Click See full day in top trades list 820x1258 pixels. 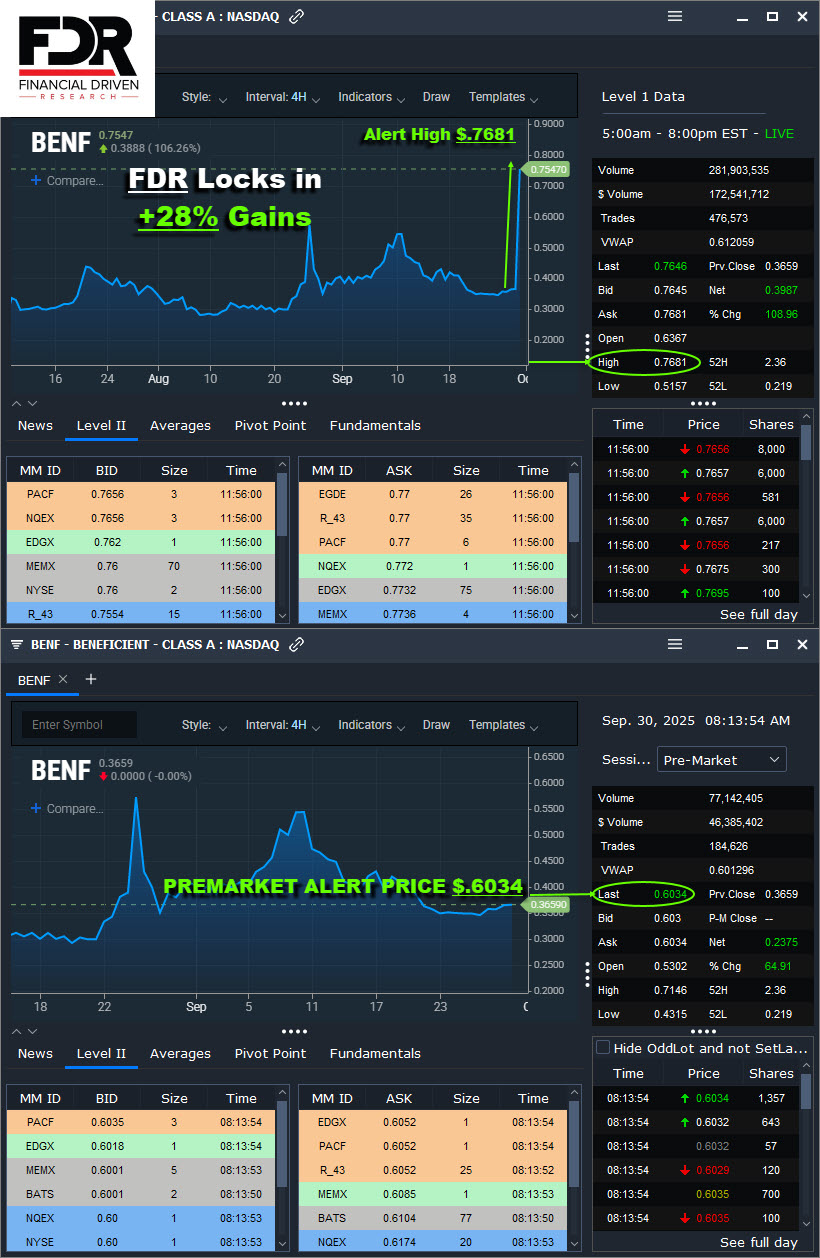point(758,615)
